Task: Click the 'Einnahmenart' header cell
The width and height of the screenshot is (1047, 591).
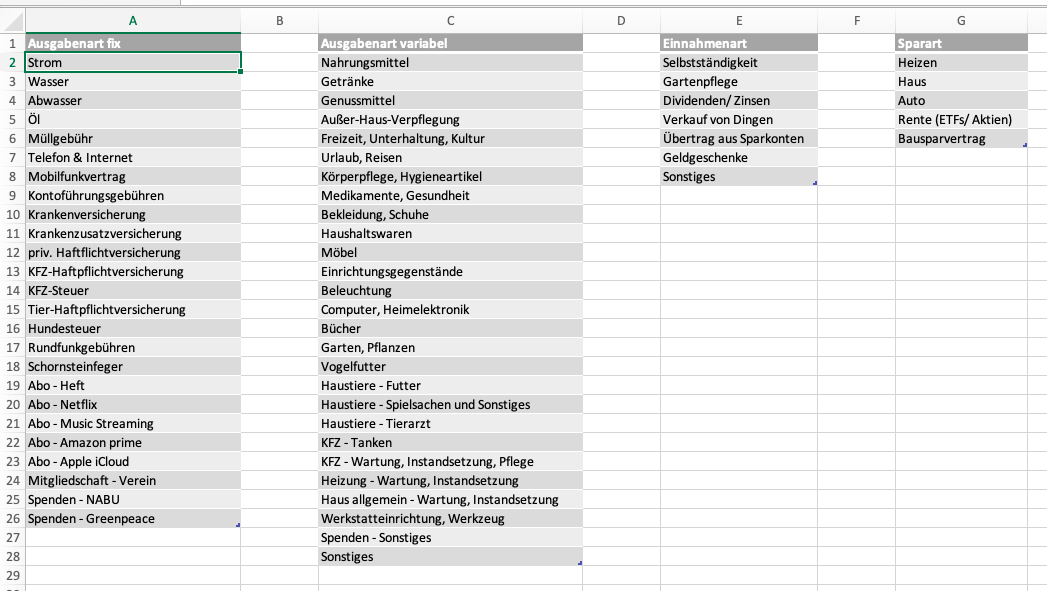Action: (739, 43)
